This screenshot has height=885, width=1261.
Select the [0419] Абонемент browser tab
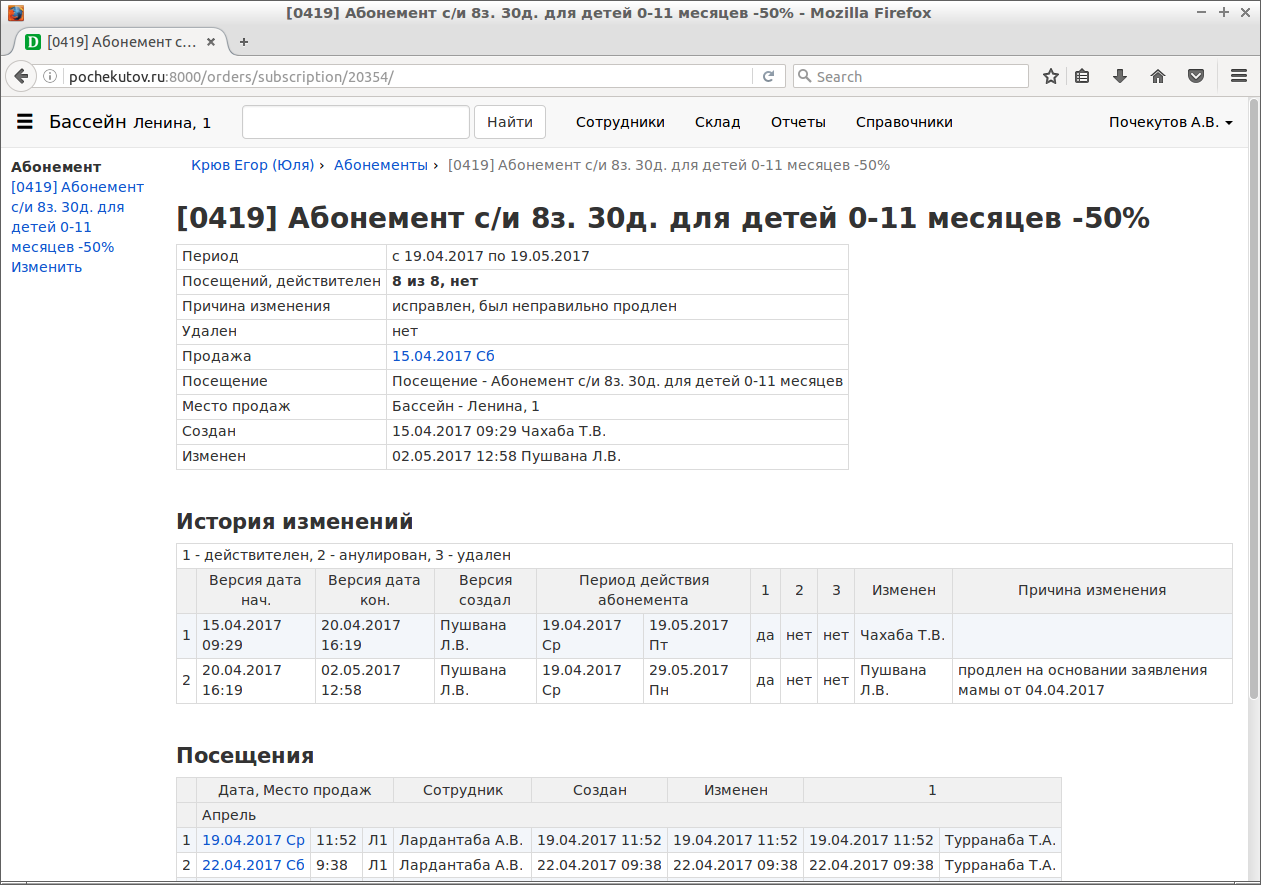pos(120,42)
